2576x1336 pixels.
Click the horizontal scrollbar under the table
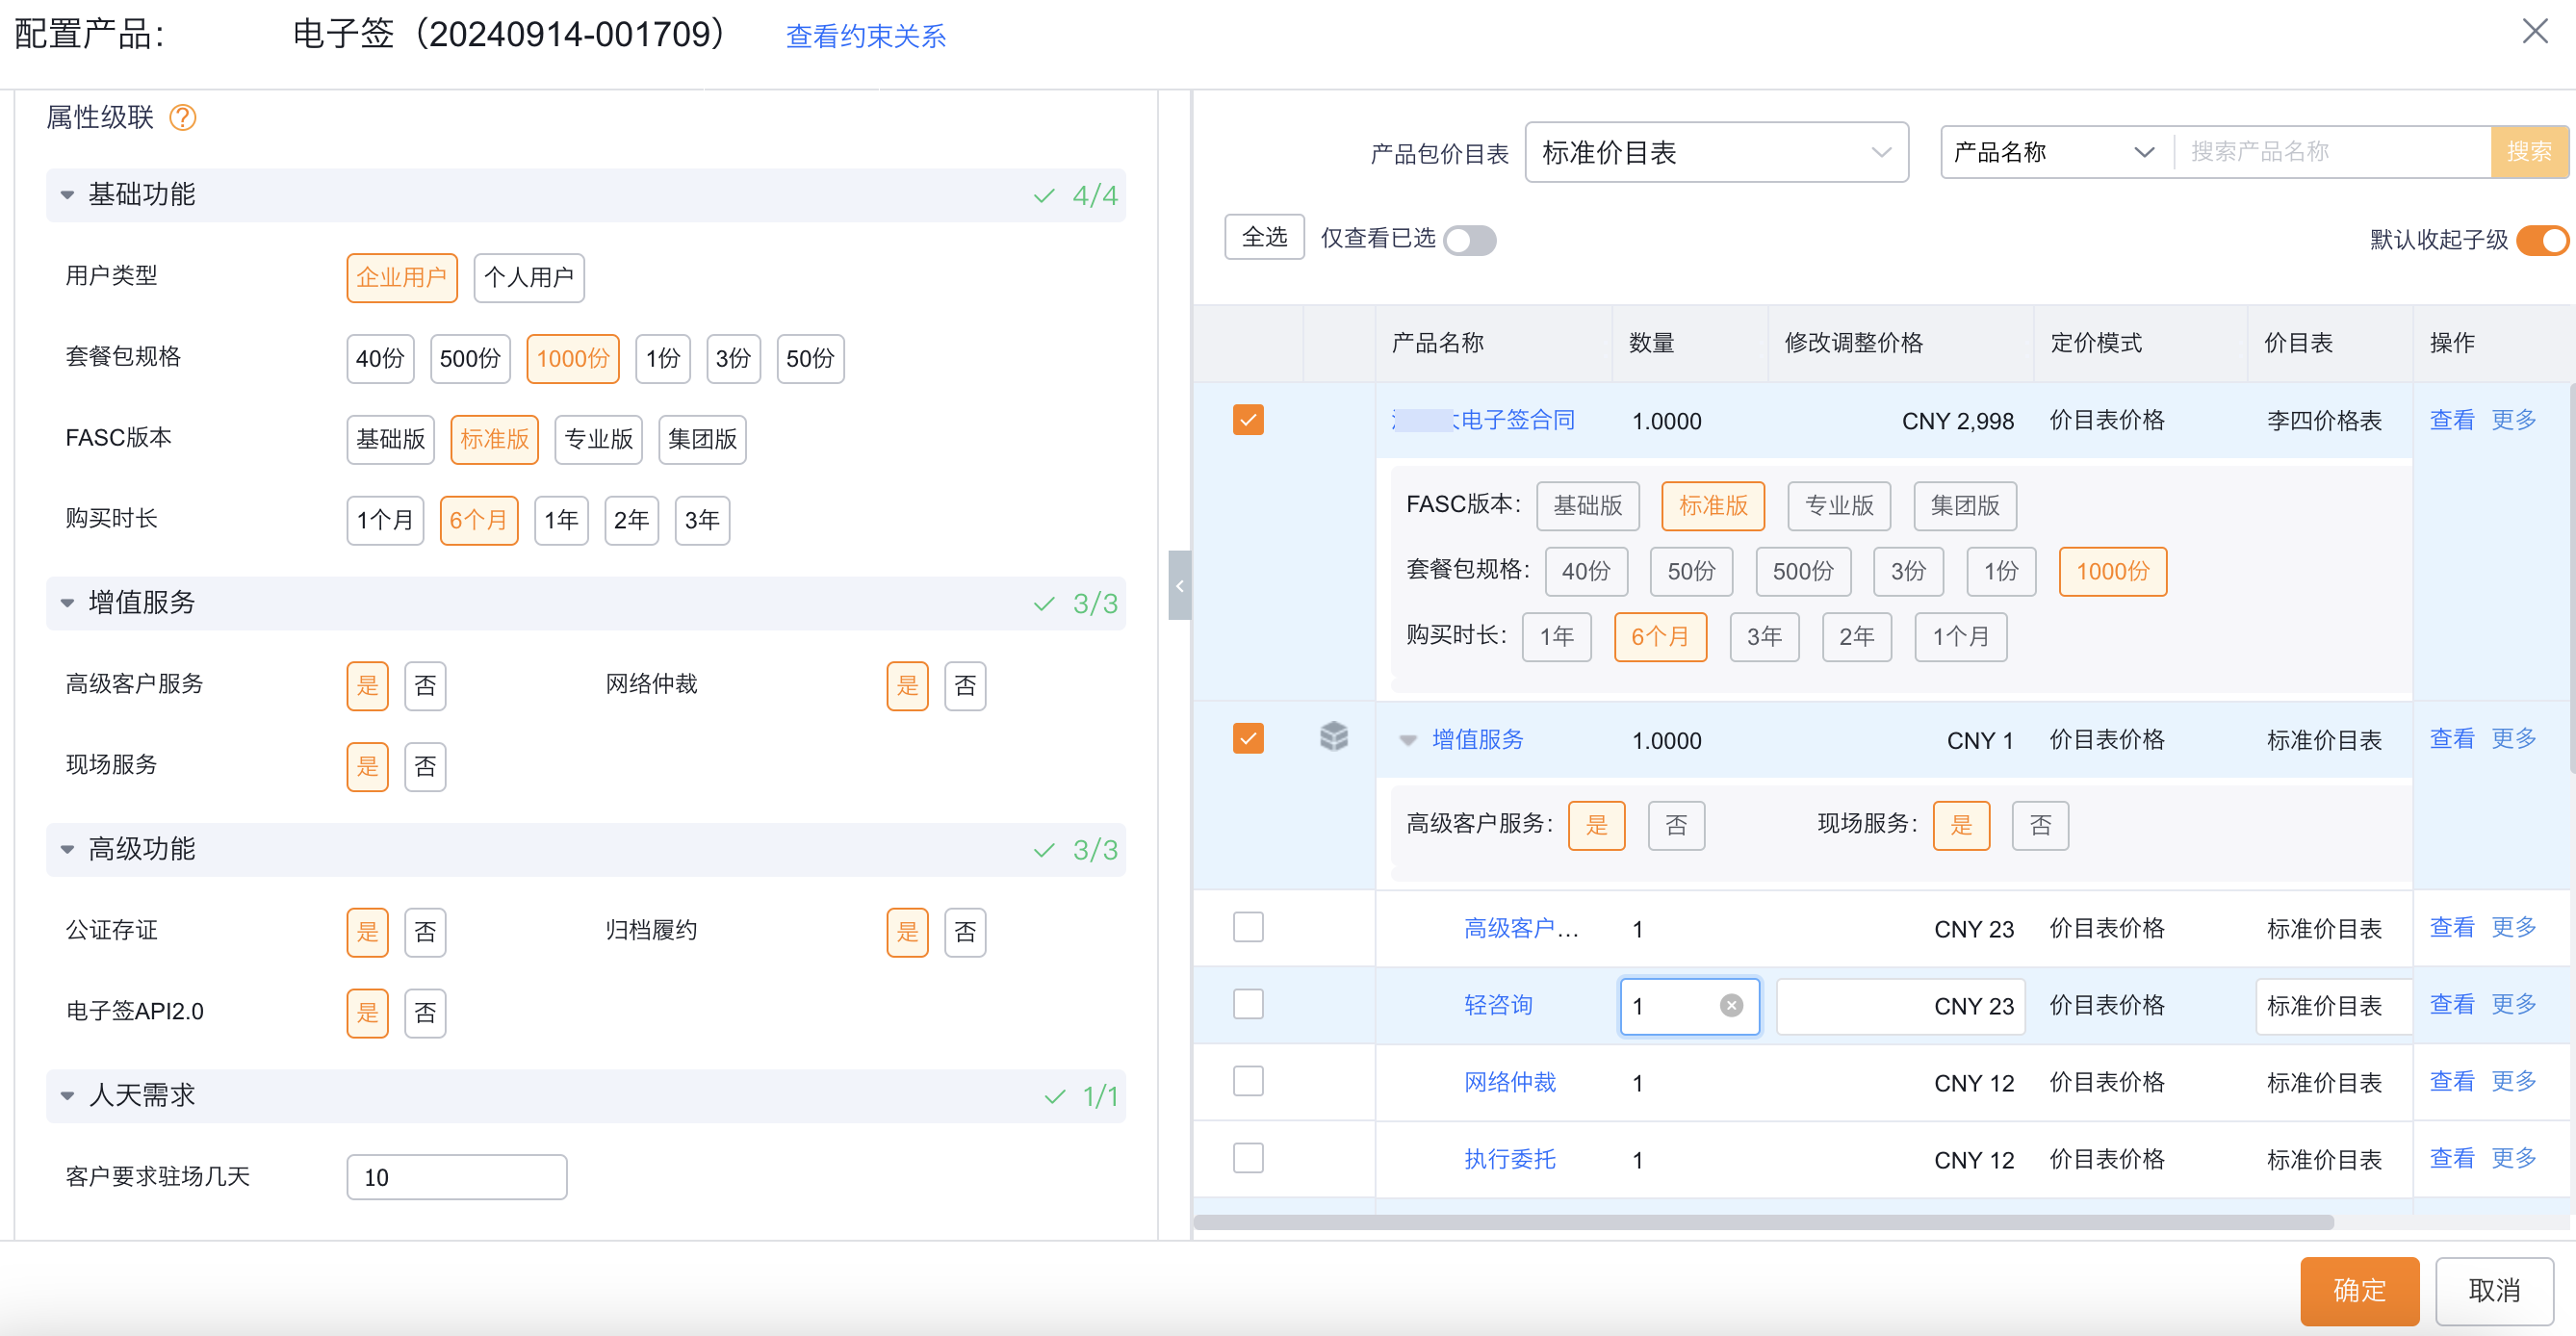click(1764, 1222)
